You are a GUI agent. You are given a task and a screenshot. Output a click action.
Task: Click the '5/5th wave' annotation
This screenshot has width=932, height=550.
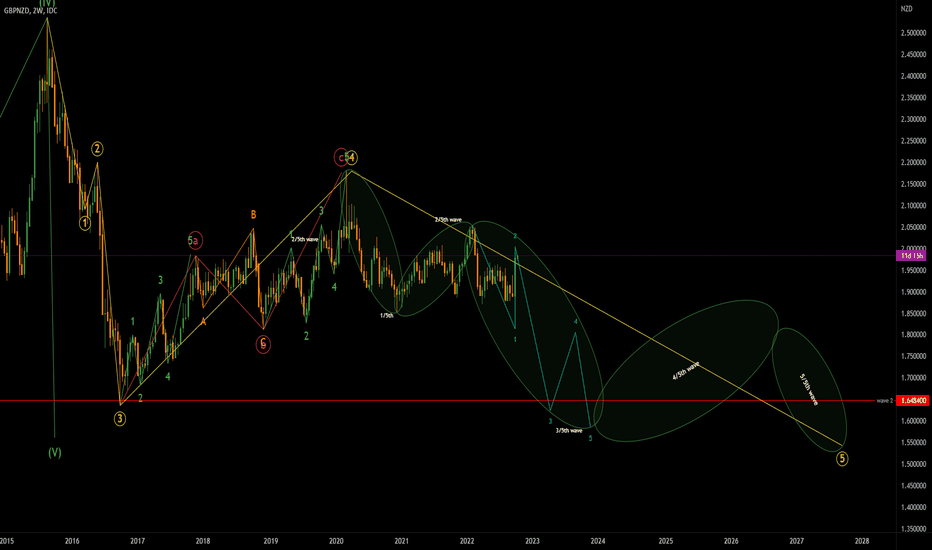(x=809, y=389)
